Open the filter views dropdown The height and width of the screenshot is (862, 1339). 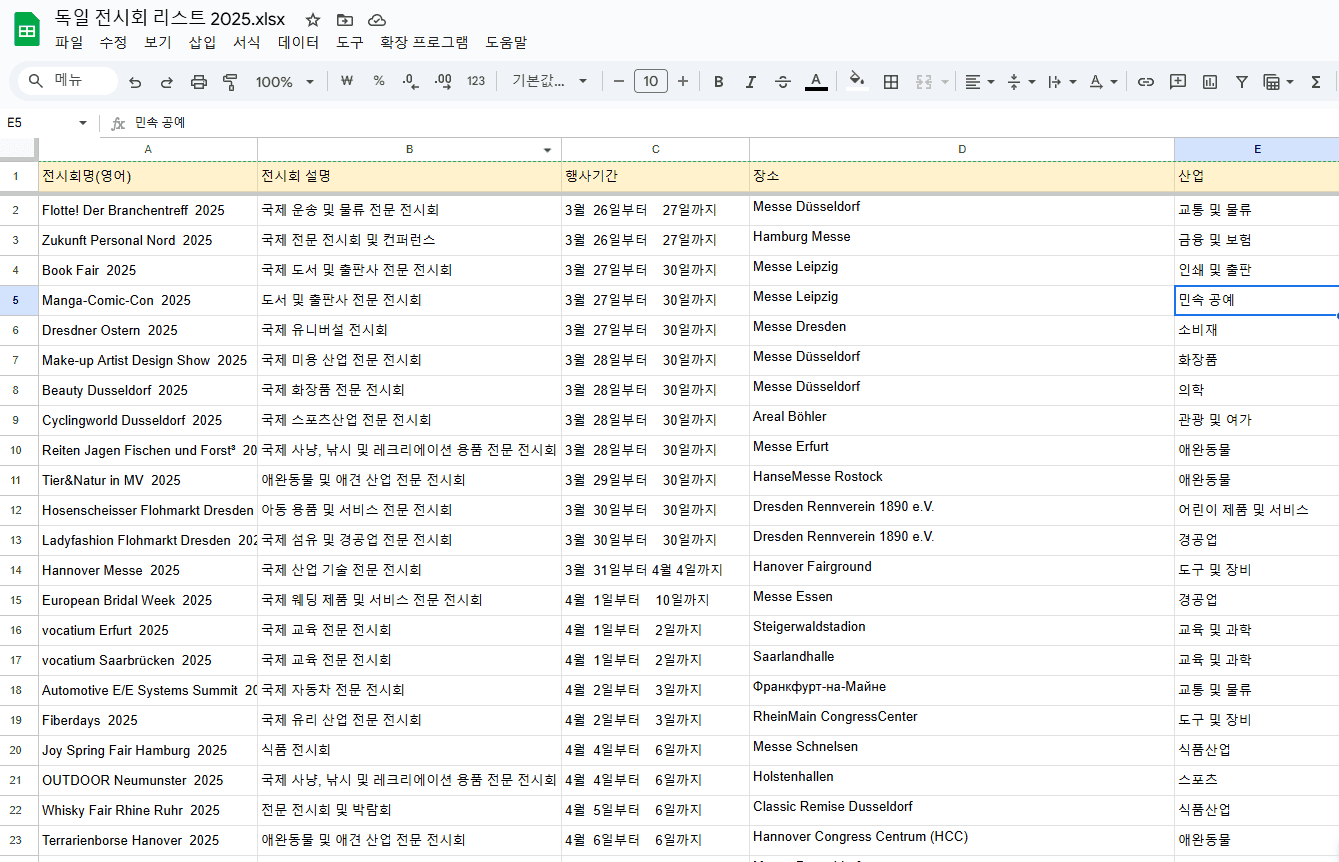tap(1279, 82)
